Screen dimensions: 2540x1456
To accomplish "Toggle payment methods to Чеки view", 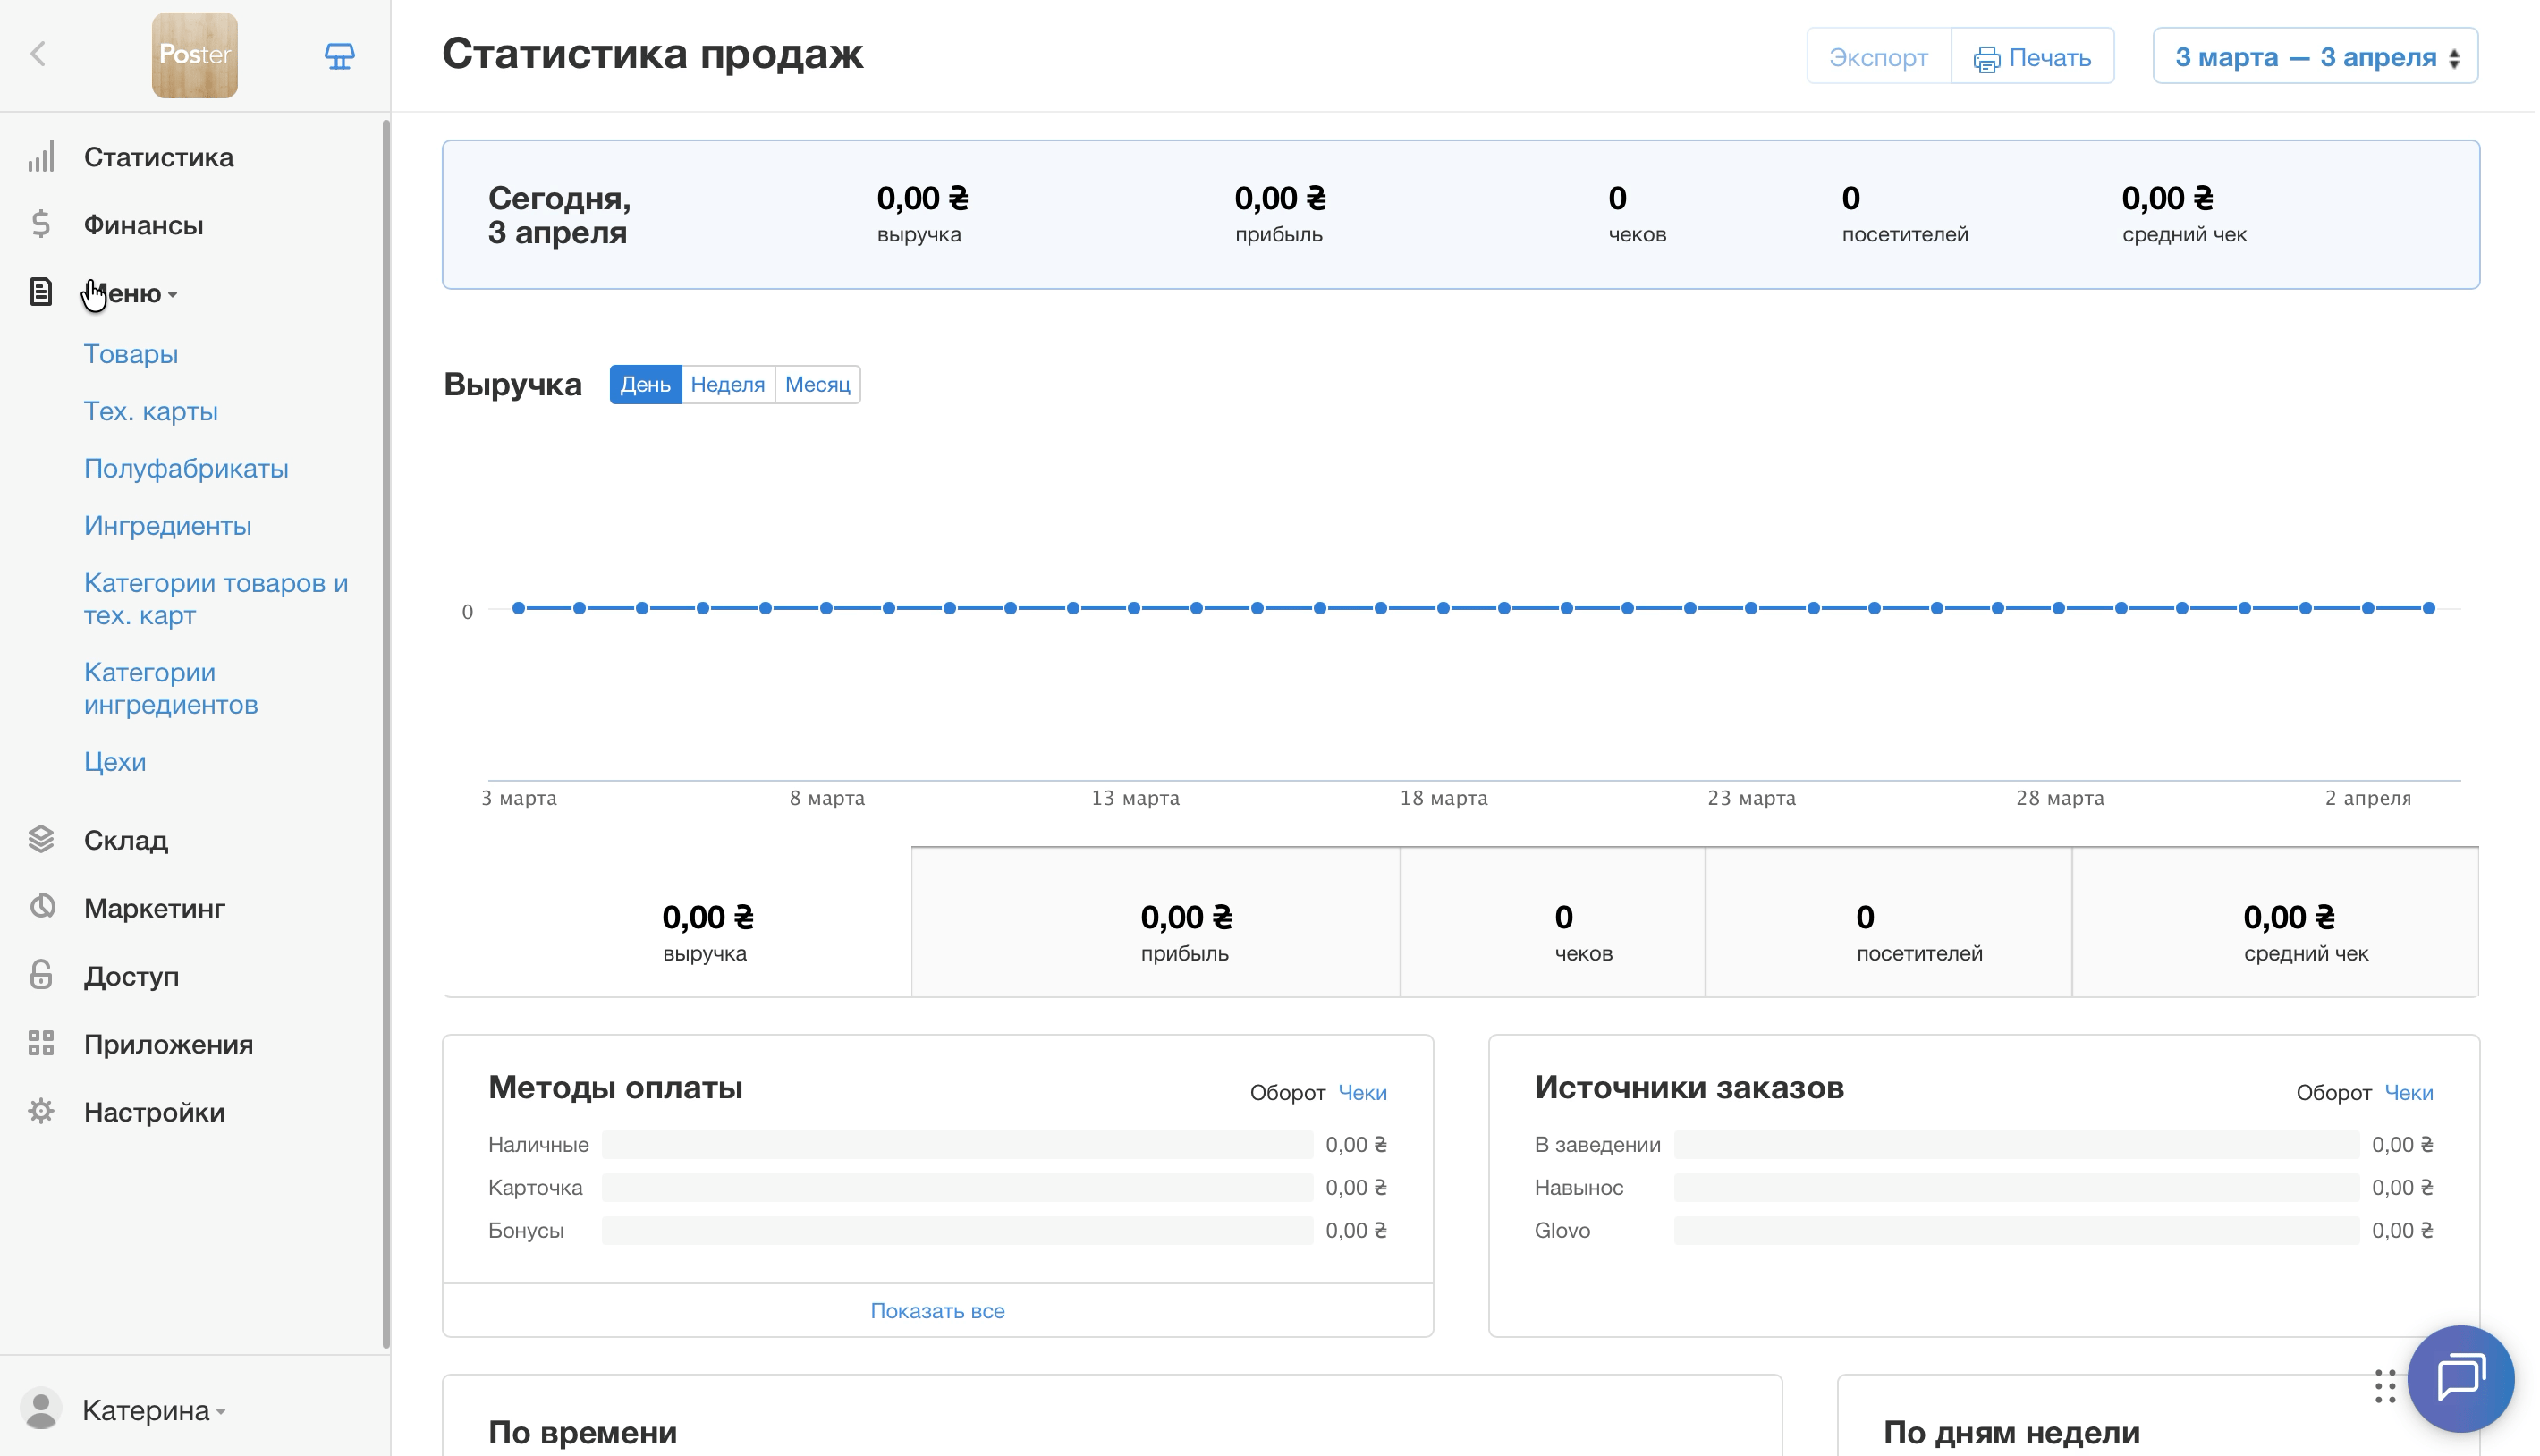I will (x=1362, y=1092).
